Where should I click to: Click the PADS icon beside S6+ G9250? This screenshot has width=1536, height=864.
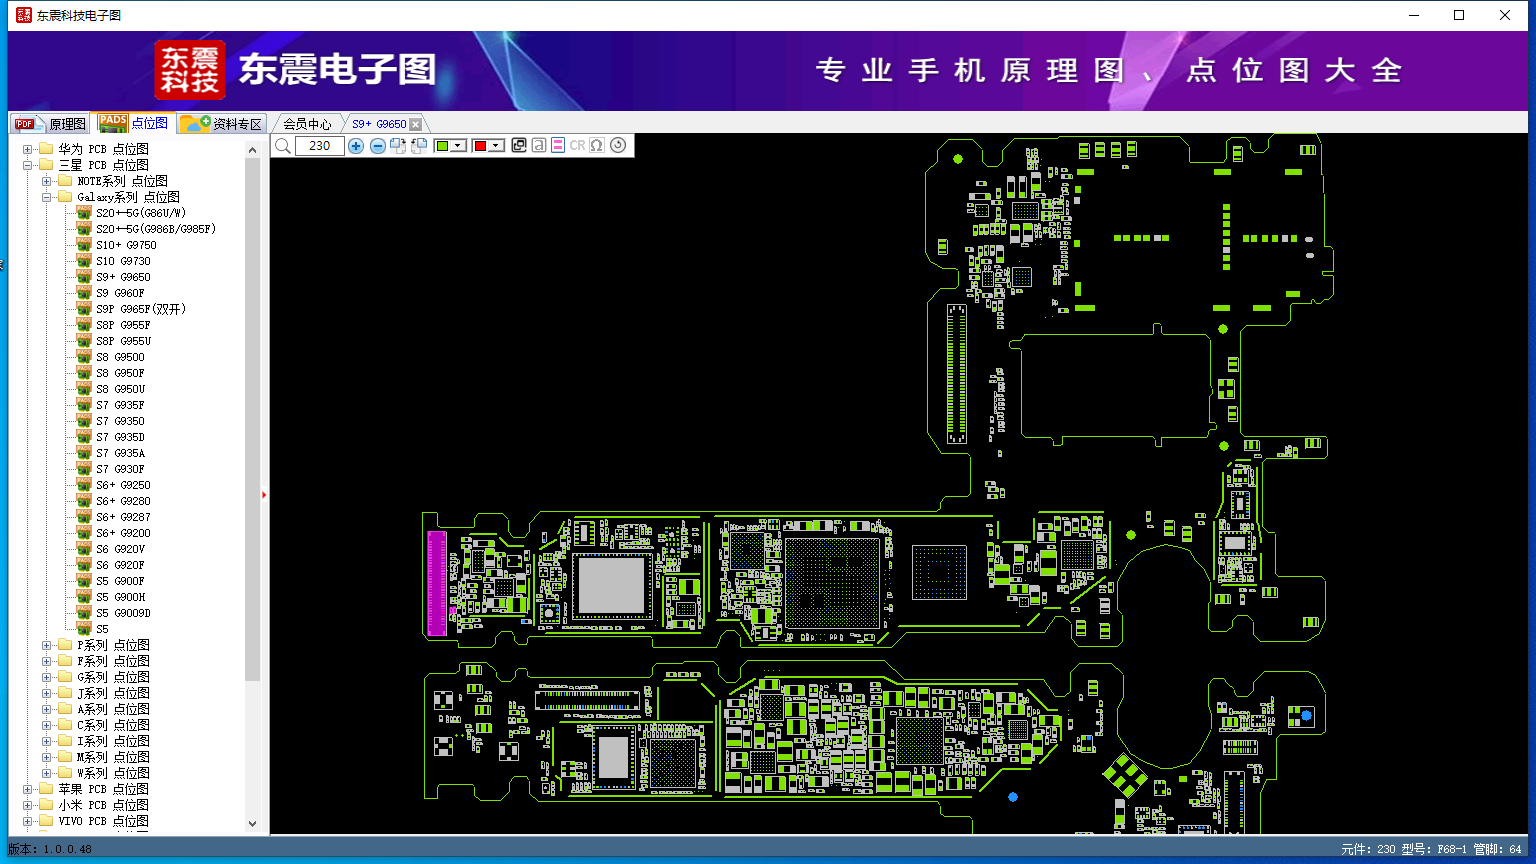(x=84, y=485)
